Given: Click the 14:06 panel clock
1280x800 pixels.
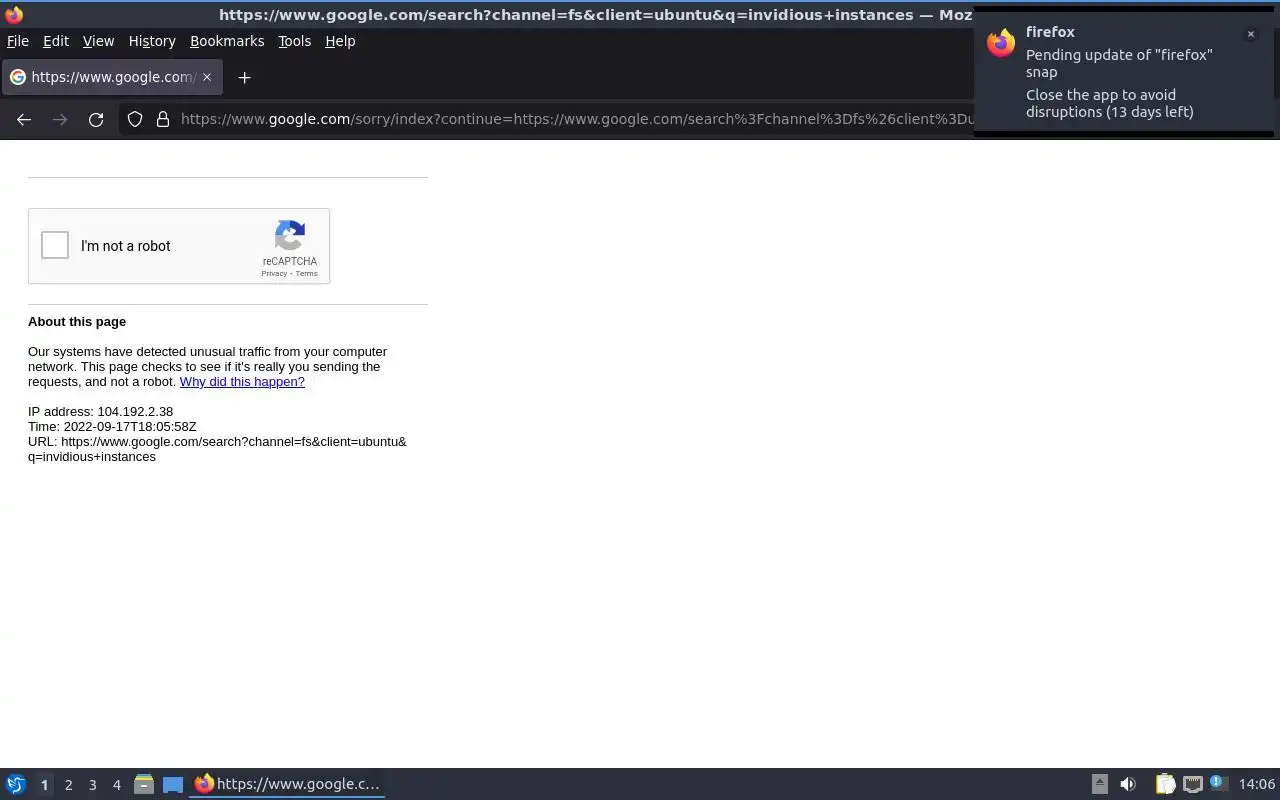Looking at the screenshot, I should point(1256,784).
